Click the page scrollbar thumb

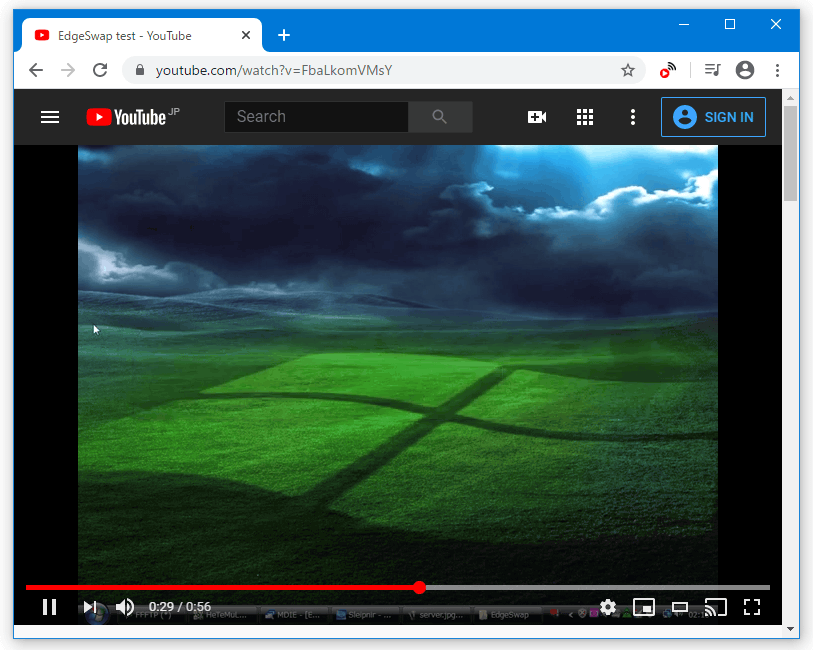(x=790, y=153)
